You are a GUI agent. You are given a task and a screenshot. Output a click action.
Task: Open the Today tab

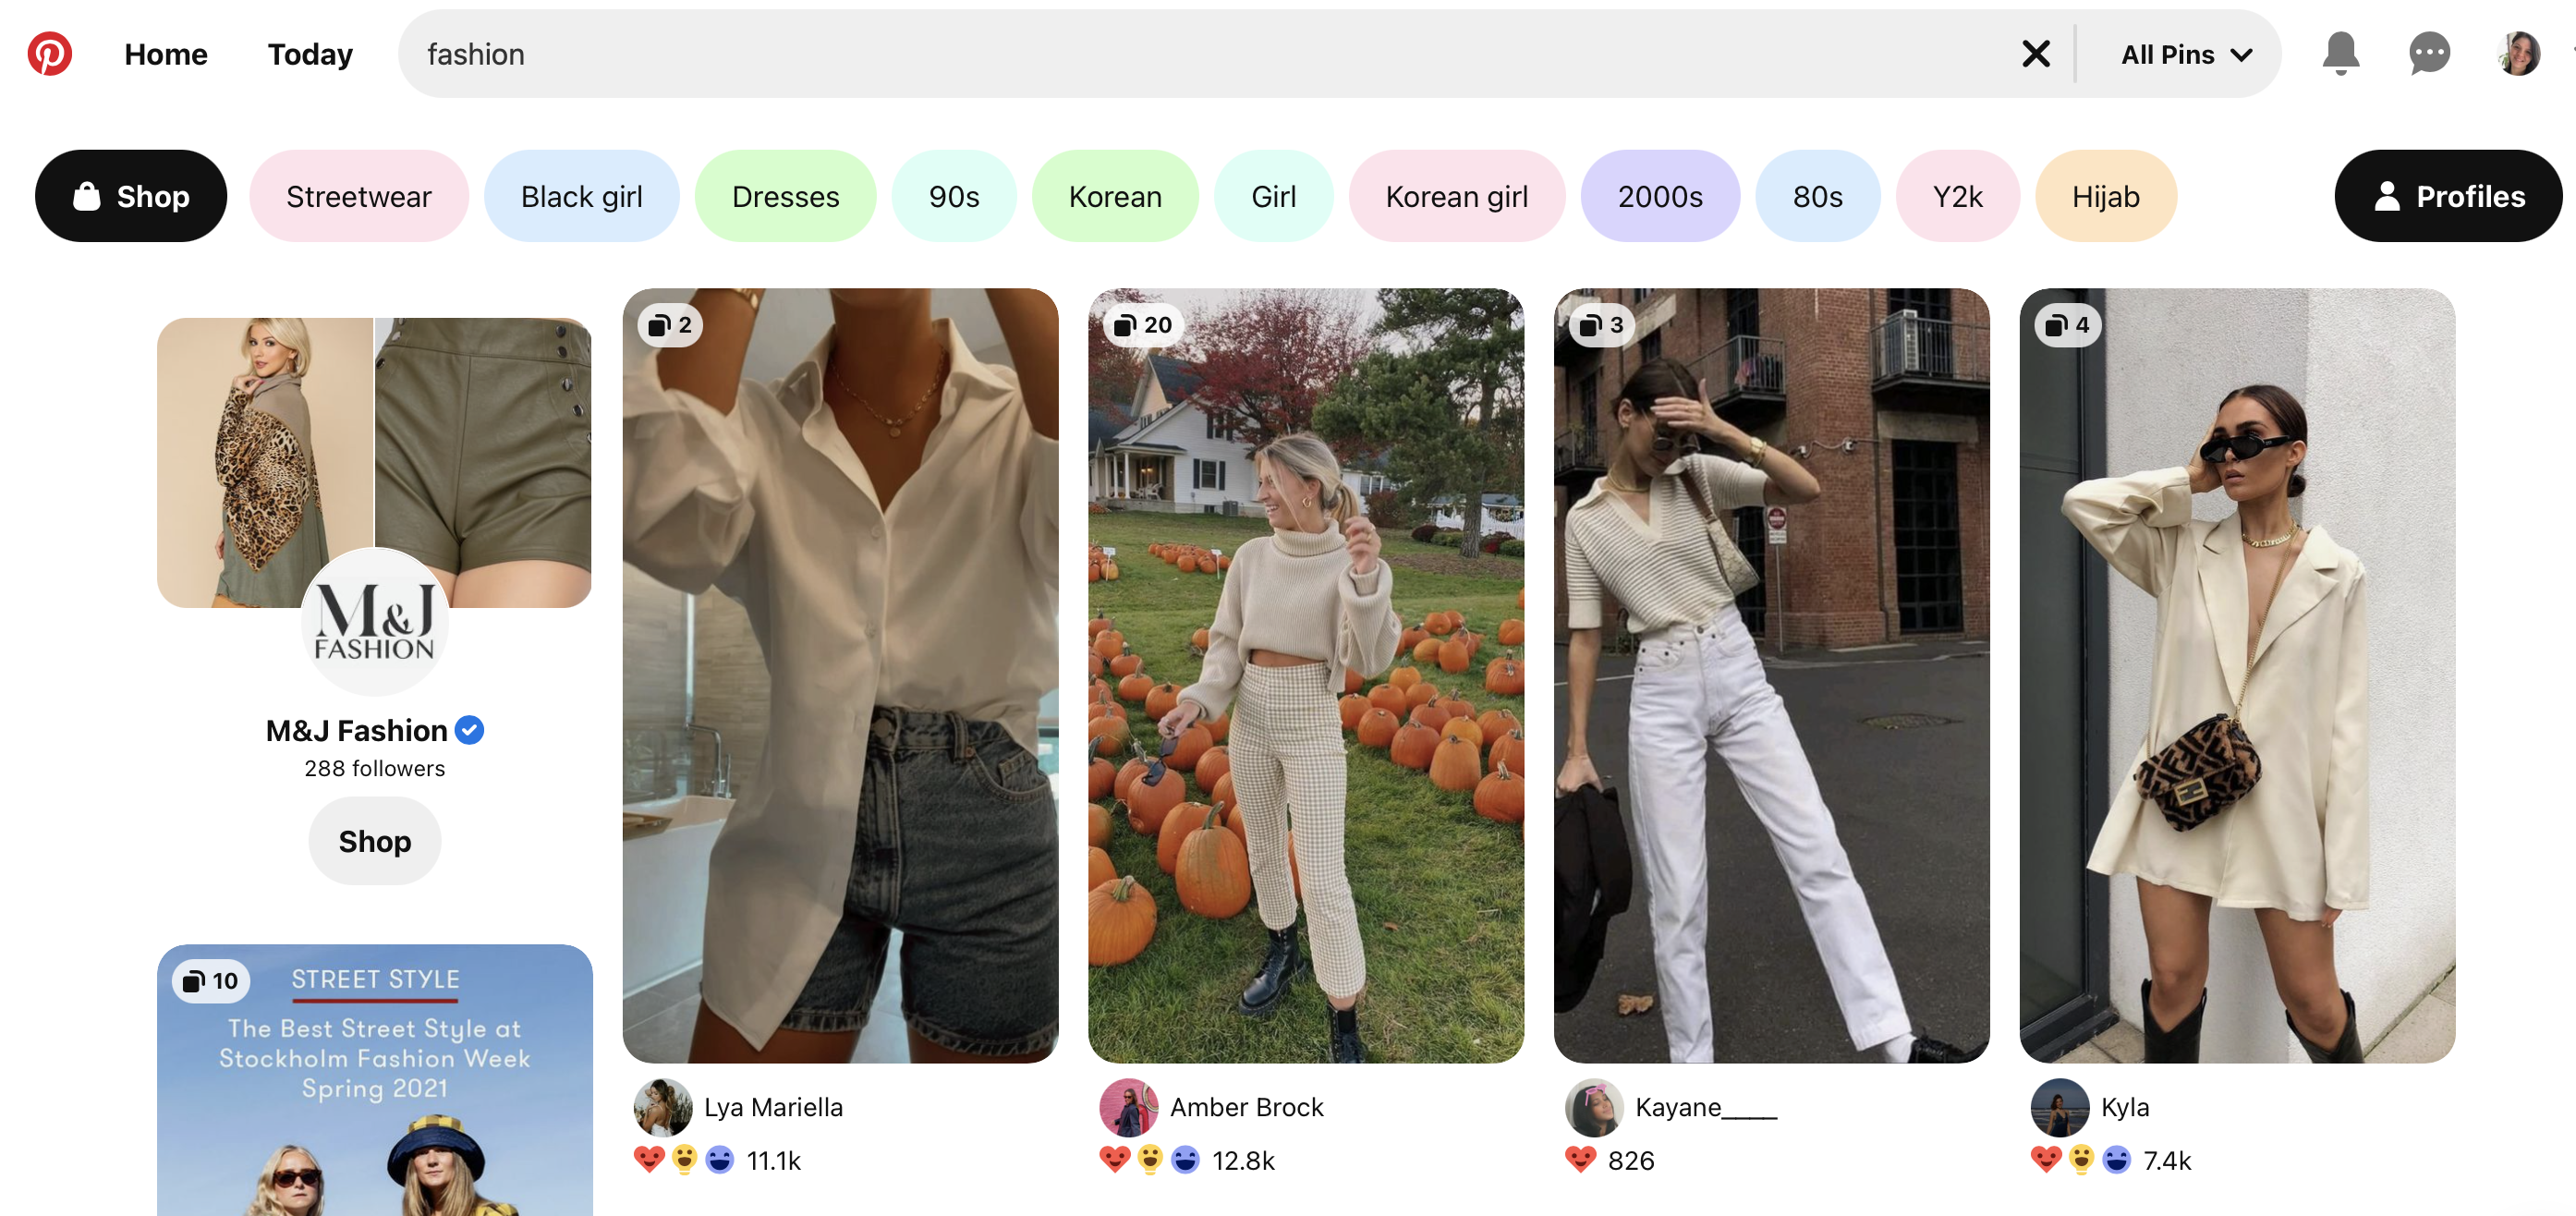click(310, 54)
